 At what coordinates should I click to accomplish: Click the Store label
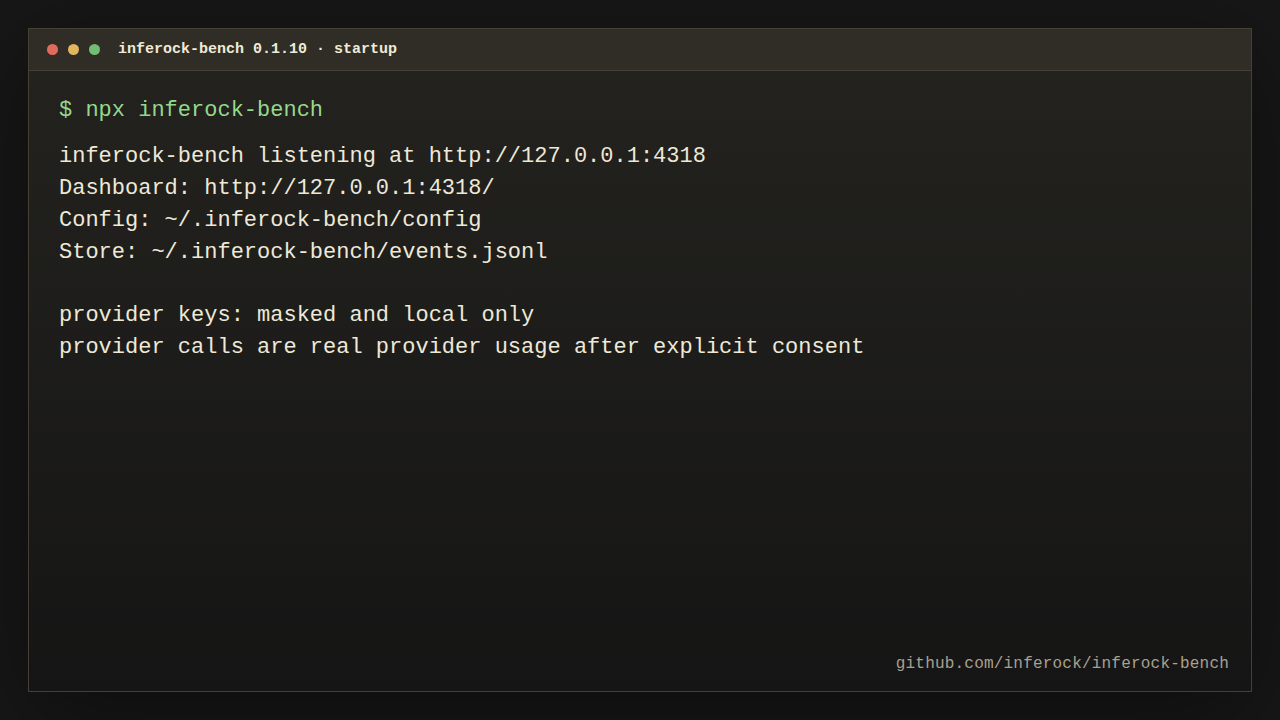click(98, 252)
